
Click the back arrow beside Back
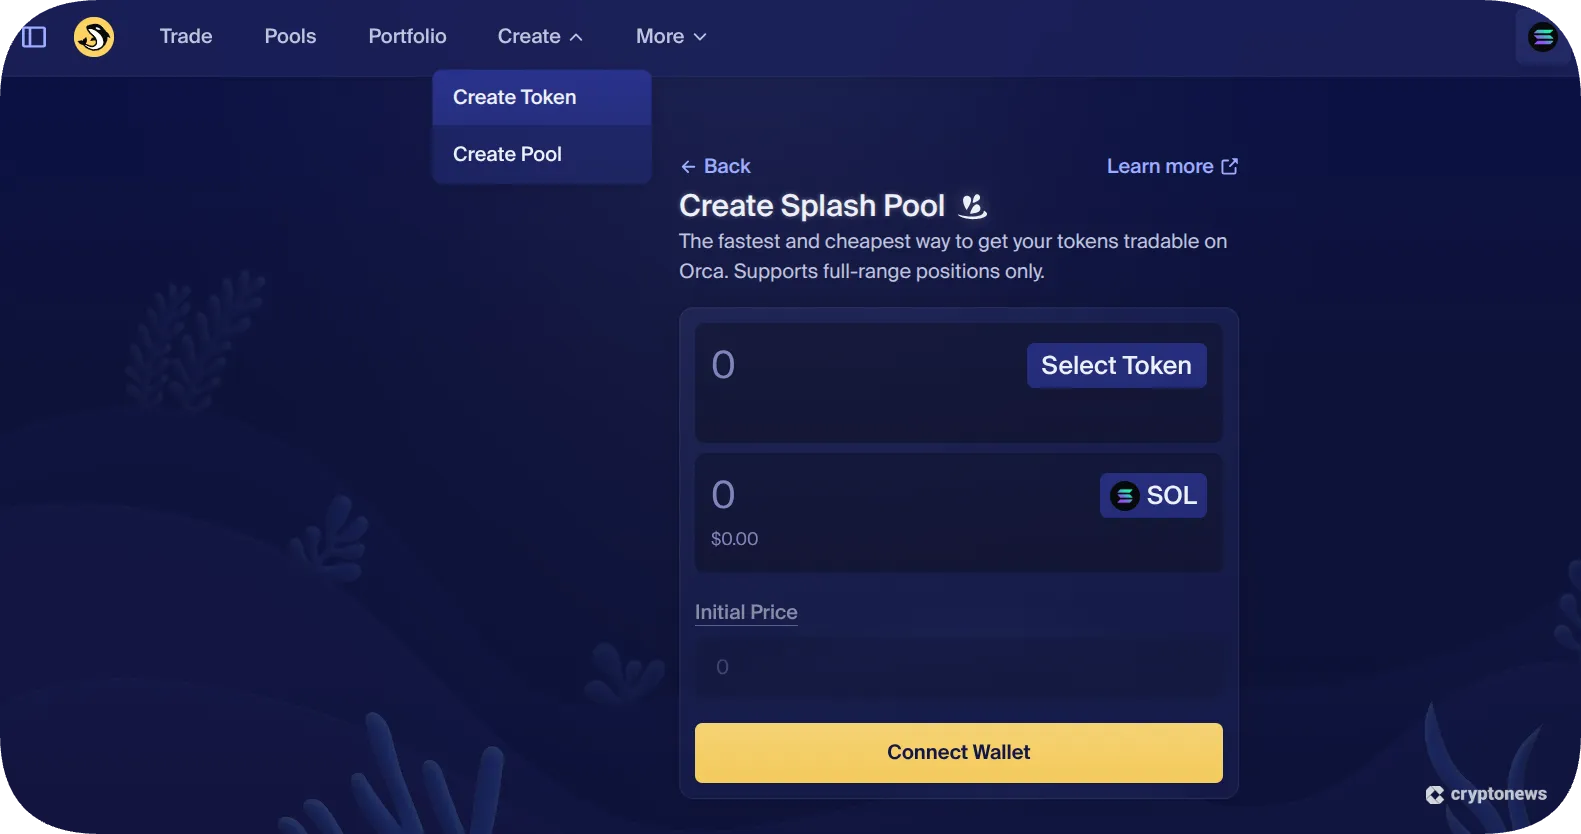(x=688, y=166)
